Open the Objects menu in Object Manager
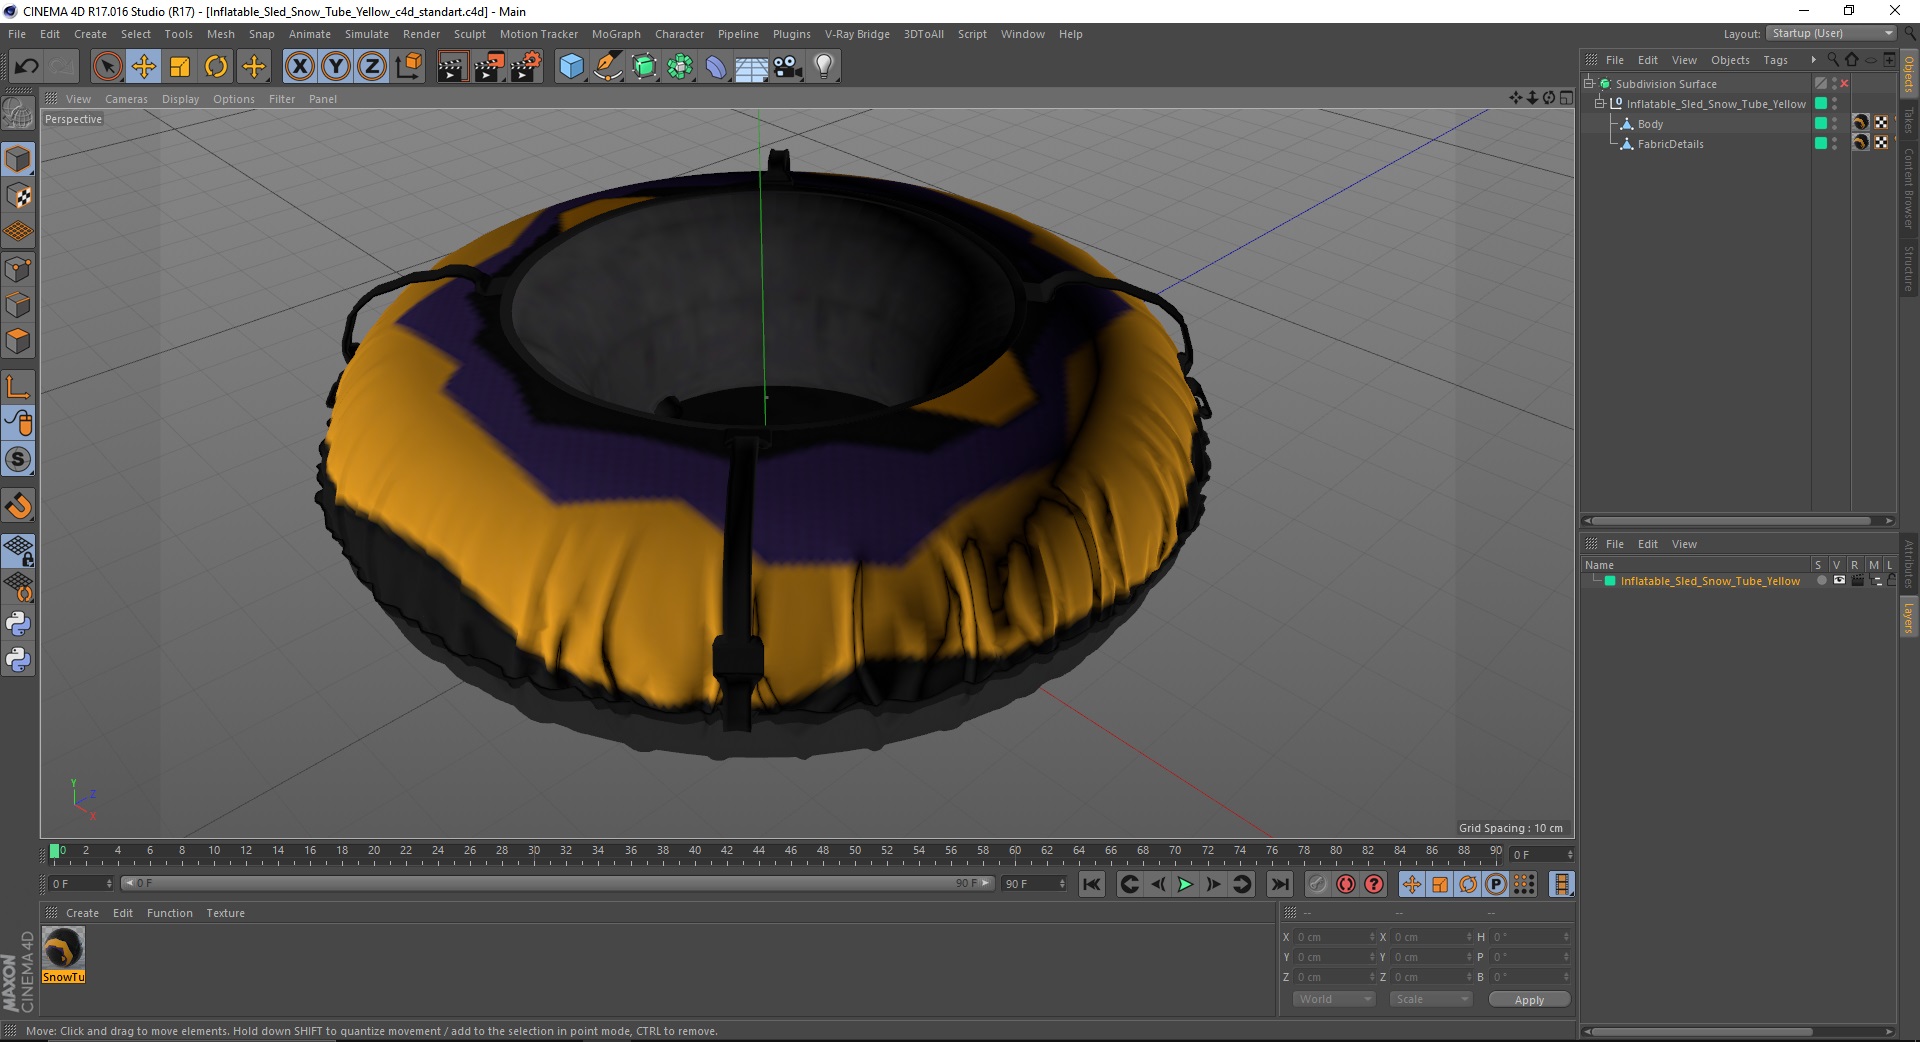Screen dimensions: 1920x1042 pos(1730,60)
